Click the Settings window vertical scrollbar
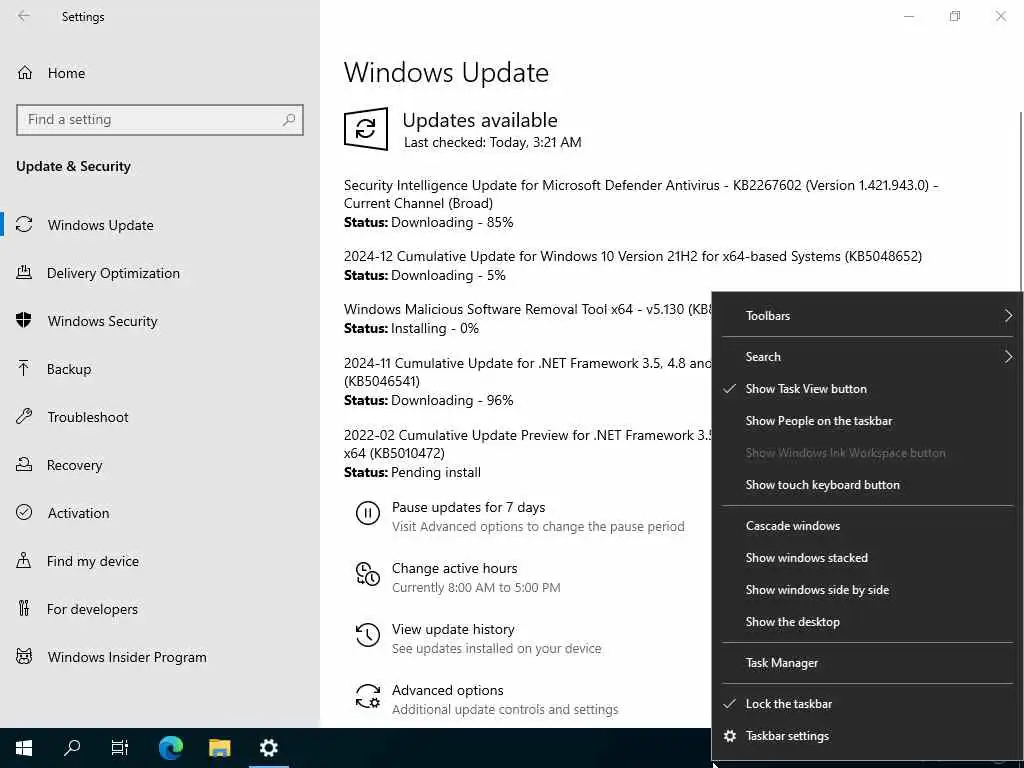The image size is (1024, 768). [1019, 202]
